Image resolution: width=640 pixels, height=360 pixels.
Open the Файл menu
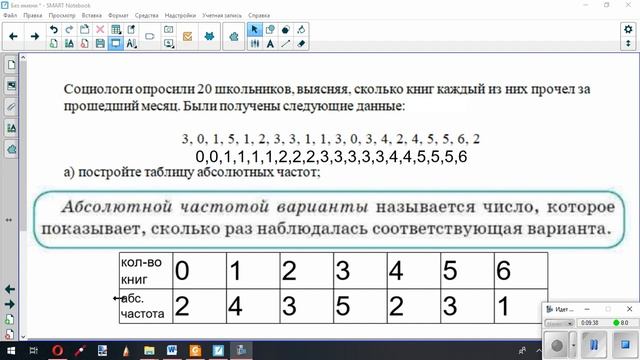tap(10, 16)
